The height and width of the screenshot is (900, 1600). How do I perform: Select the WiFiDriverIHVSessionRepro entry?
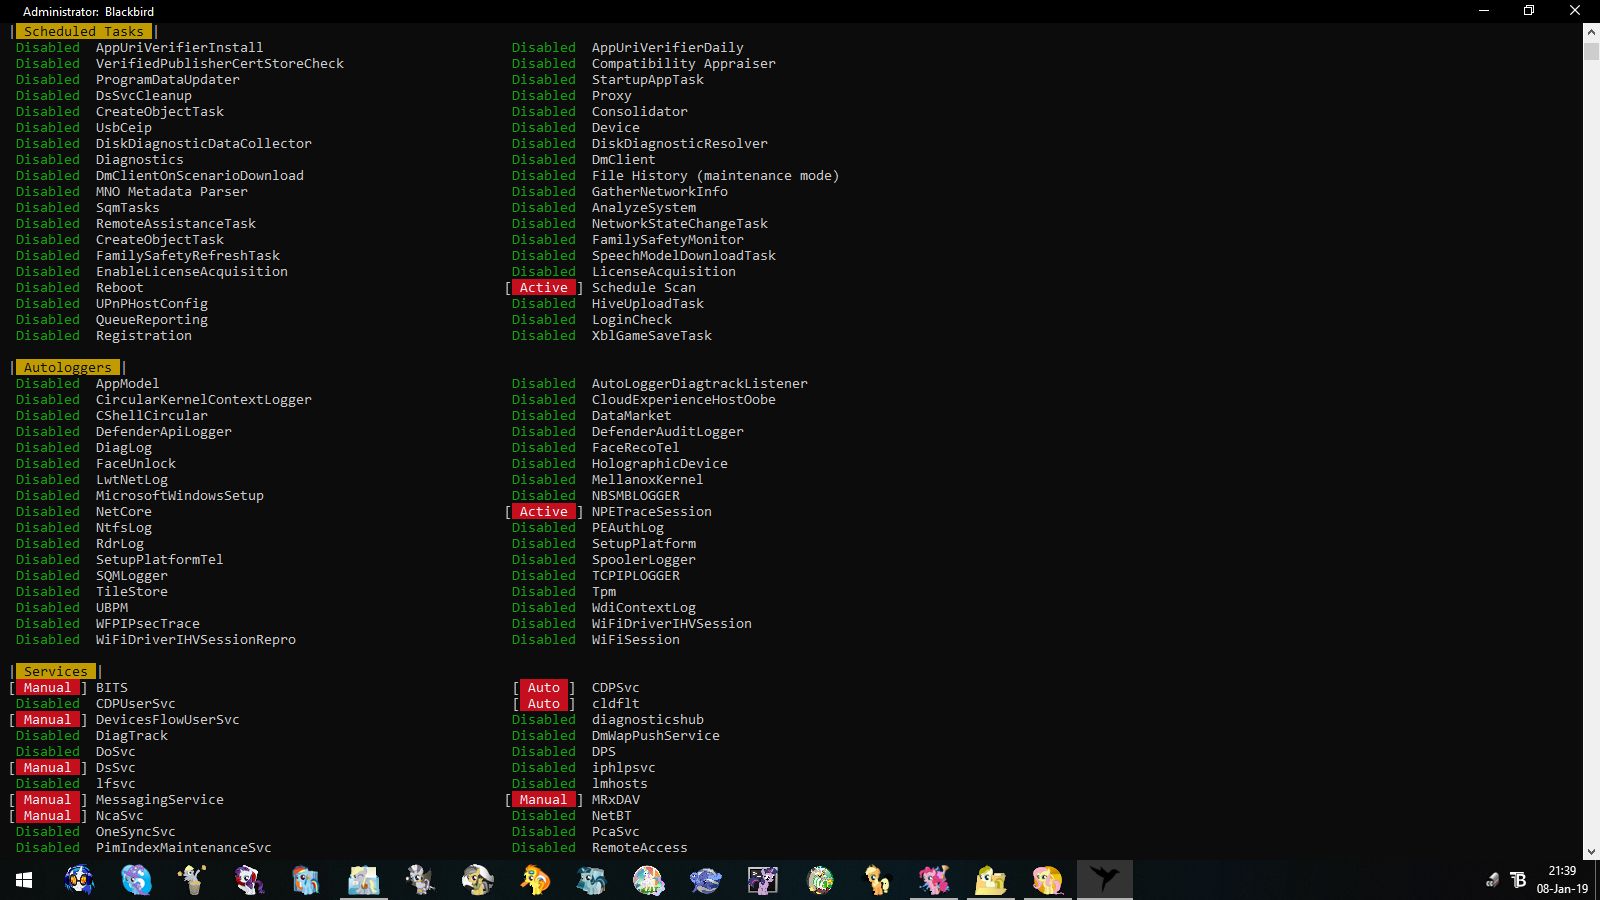[x=196, y=639]
